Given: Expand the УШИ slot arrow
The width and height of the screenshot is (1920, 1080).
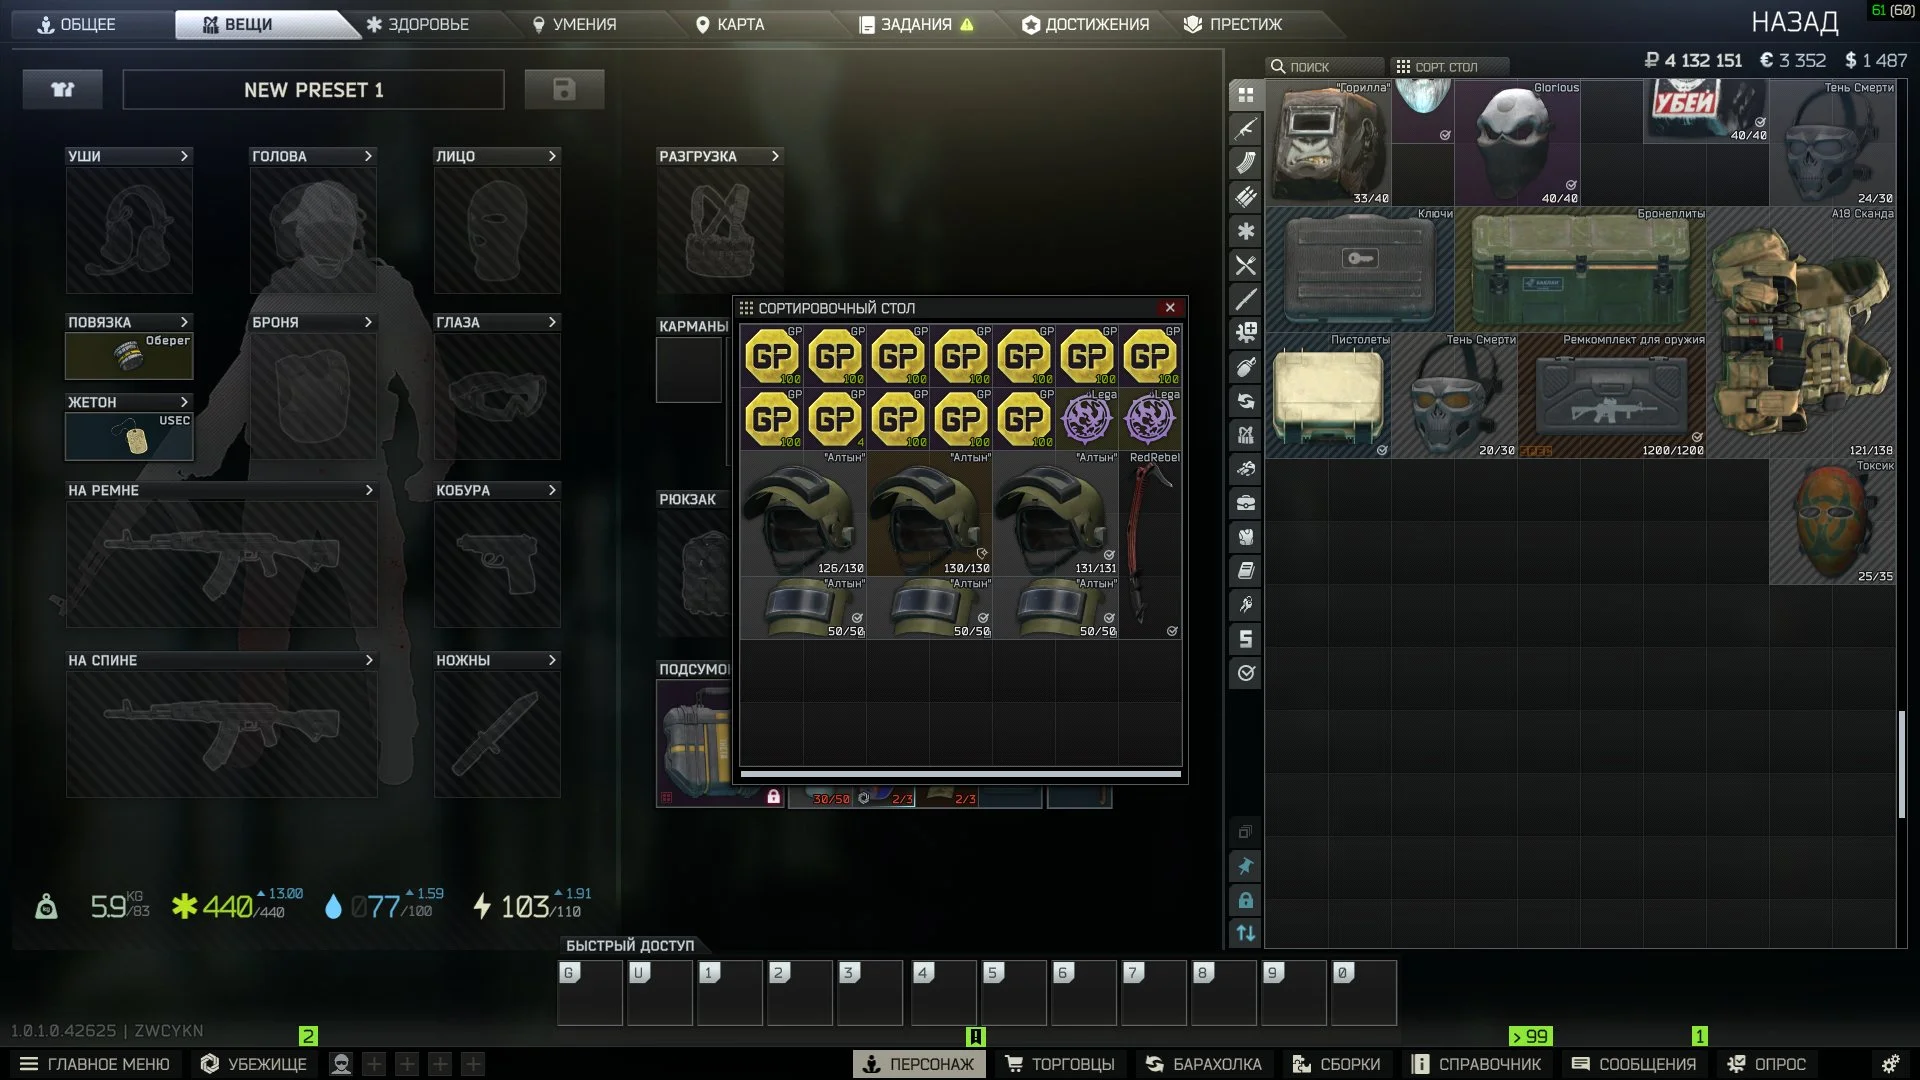Looking at the screenshot, I should click(x=184, y=156).
